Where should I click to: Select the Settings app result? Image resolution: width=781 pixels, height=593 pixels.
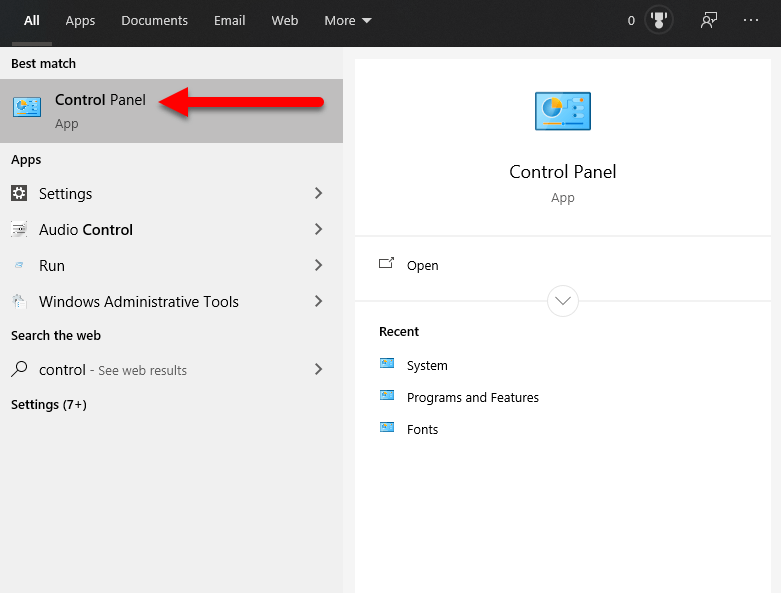point(171,193)
